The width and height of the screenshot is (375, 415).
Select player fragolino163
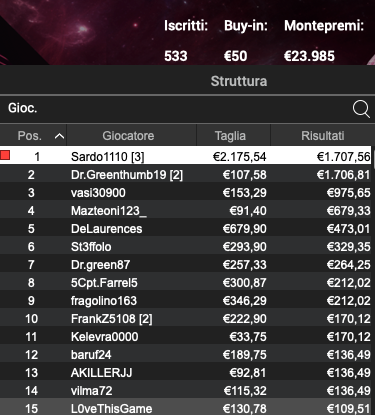click(x=185, y=301)
